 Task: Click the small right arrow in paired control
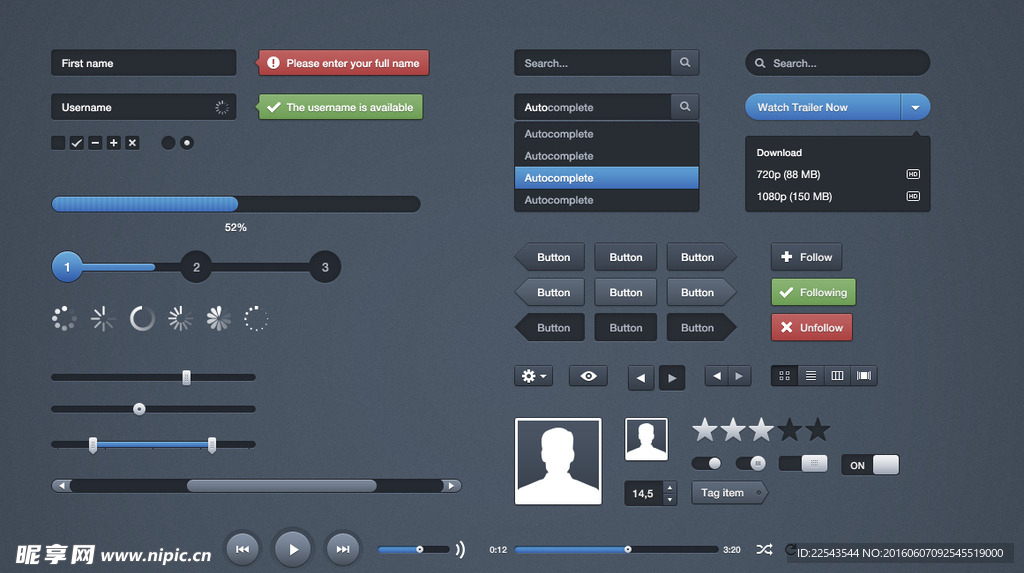[739, 376]
